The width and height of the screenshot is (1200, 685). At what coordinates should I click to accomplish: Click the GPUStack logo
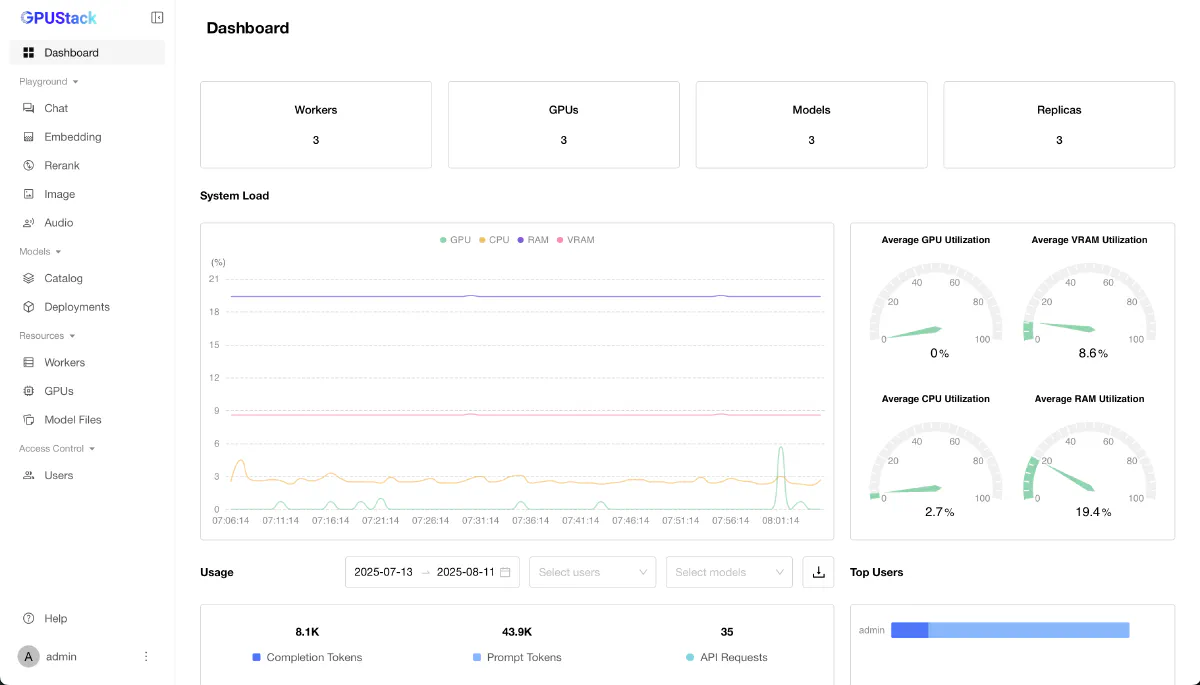59,17
